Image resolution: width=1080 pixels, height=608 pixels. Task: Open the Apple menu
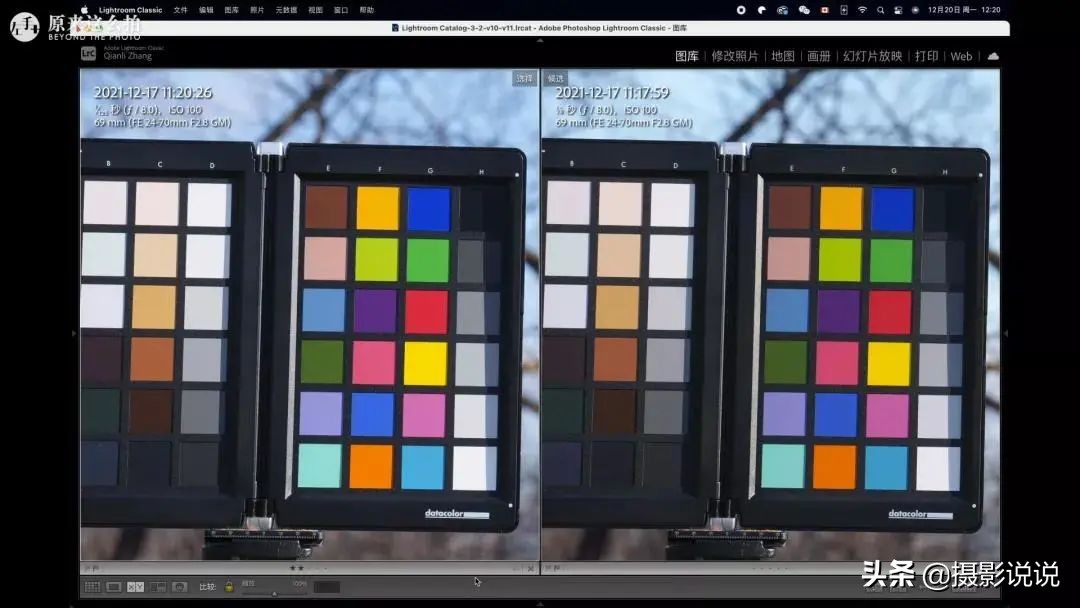click(85, 10)
